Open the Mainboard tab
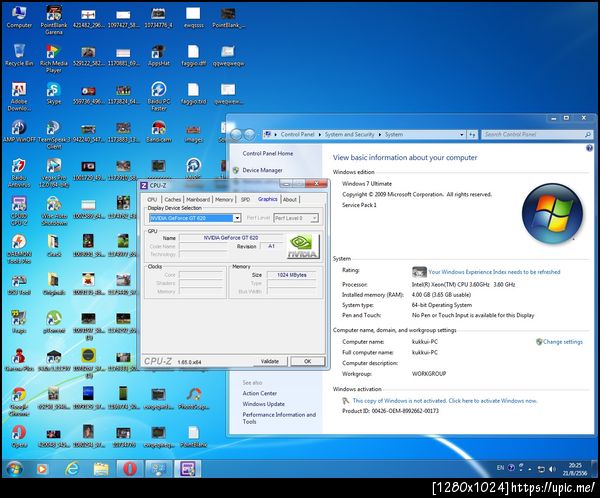The height and width of the screenshot is (498, 600). click(198, 199)
